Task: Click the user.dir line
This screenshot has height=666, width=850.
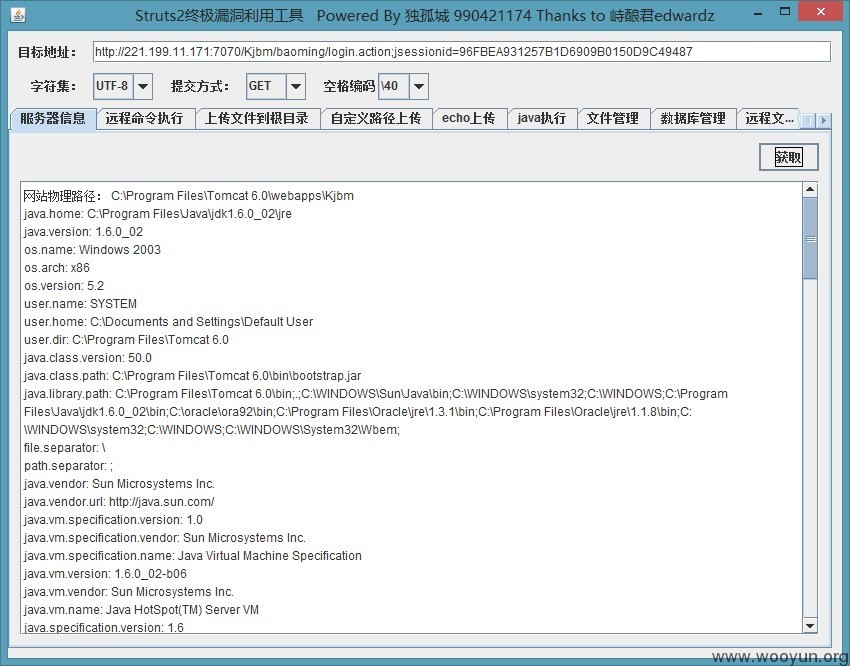Action: [126, 339]
